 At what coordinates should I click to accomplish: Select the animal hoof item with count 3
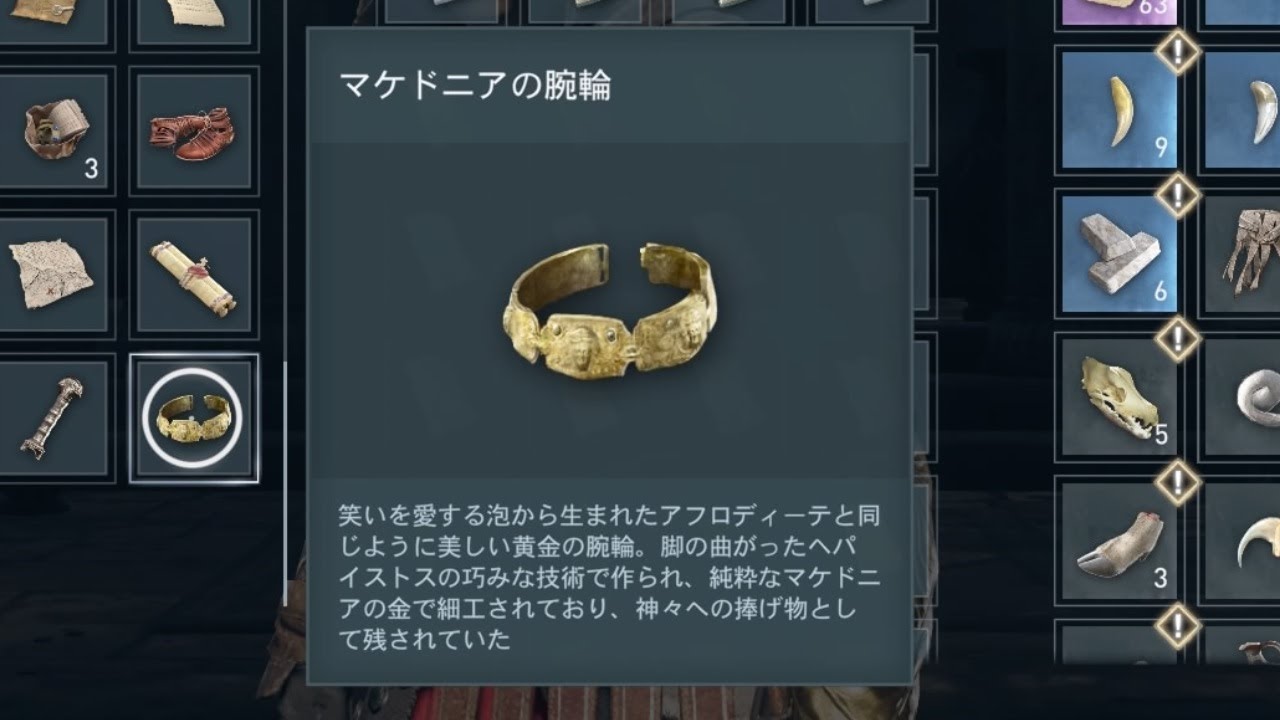(x=1119, y=540)
